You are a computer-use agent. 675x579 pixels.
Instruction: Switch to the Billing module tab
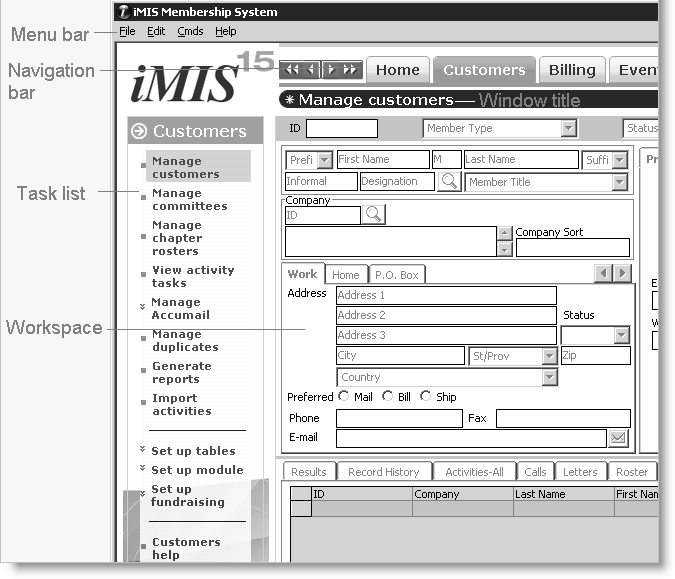click(x=572, y=70)
